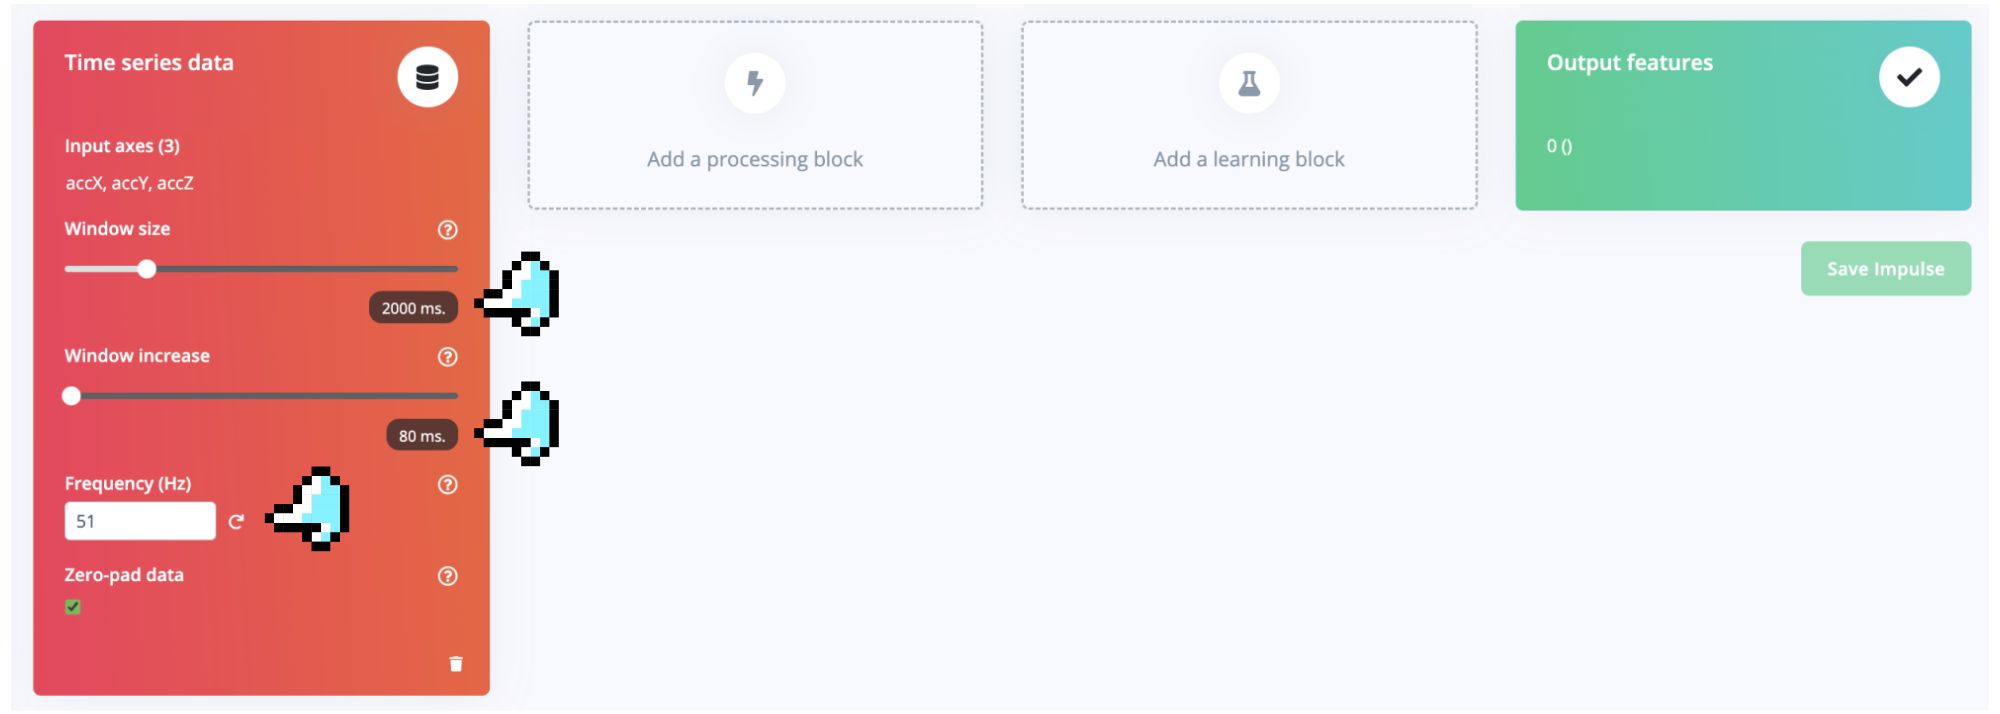Click the Window increase slider handle
2000x714 pixels.
click(71, 396)
